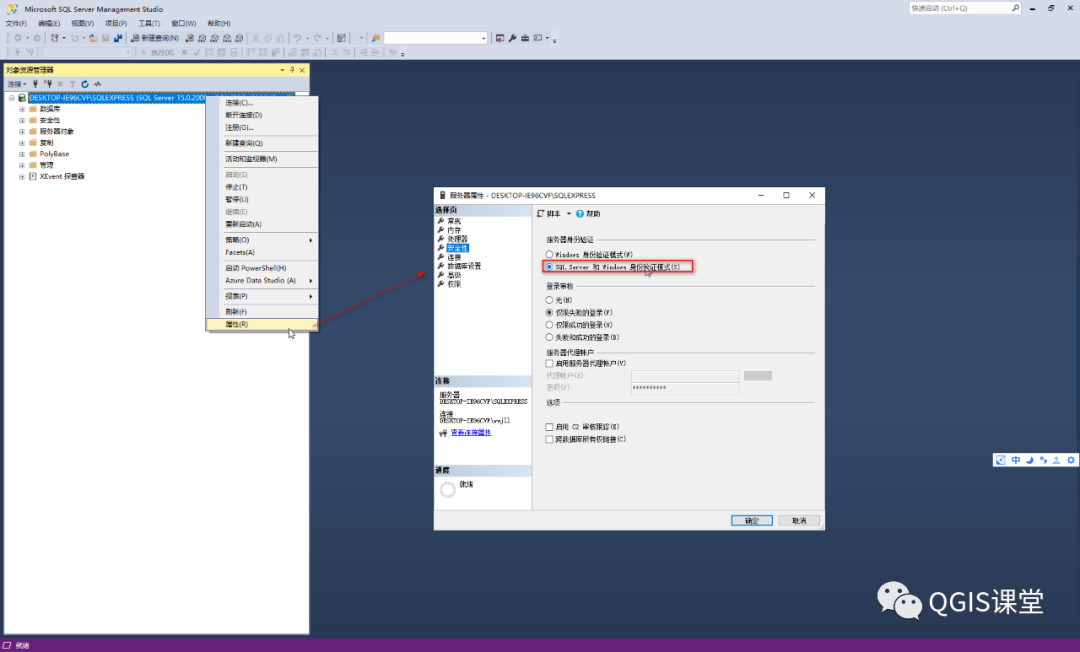Open the 报表(P) submenu in context menu
The height and width of the screenshot is (652, 1080).
click(262, 296)
